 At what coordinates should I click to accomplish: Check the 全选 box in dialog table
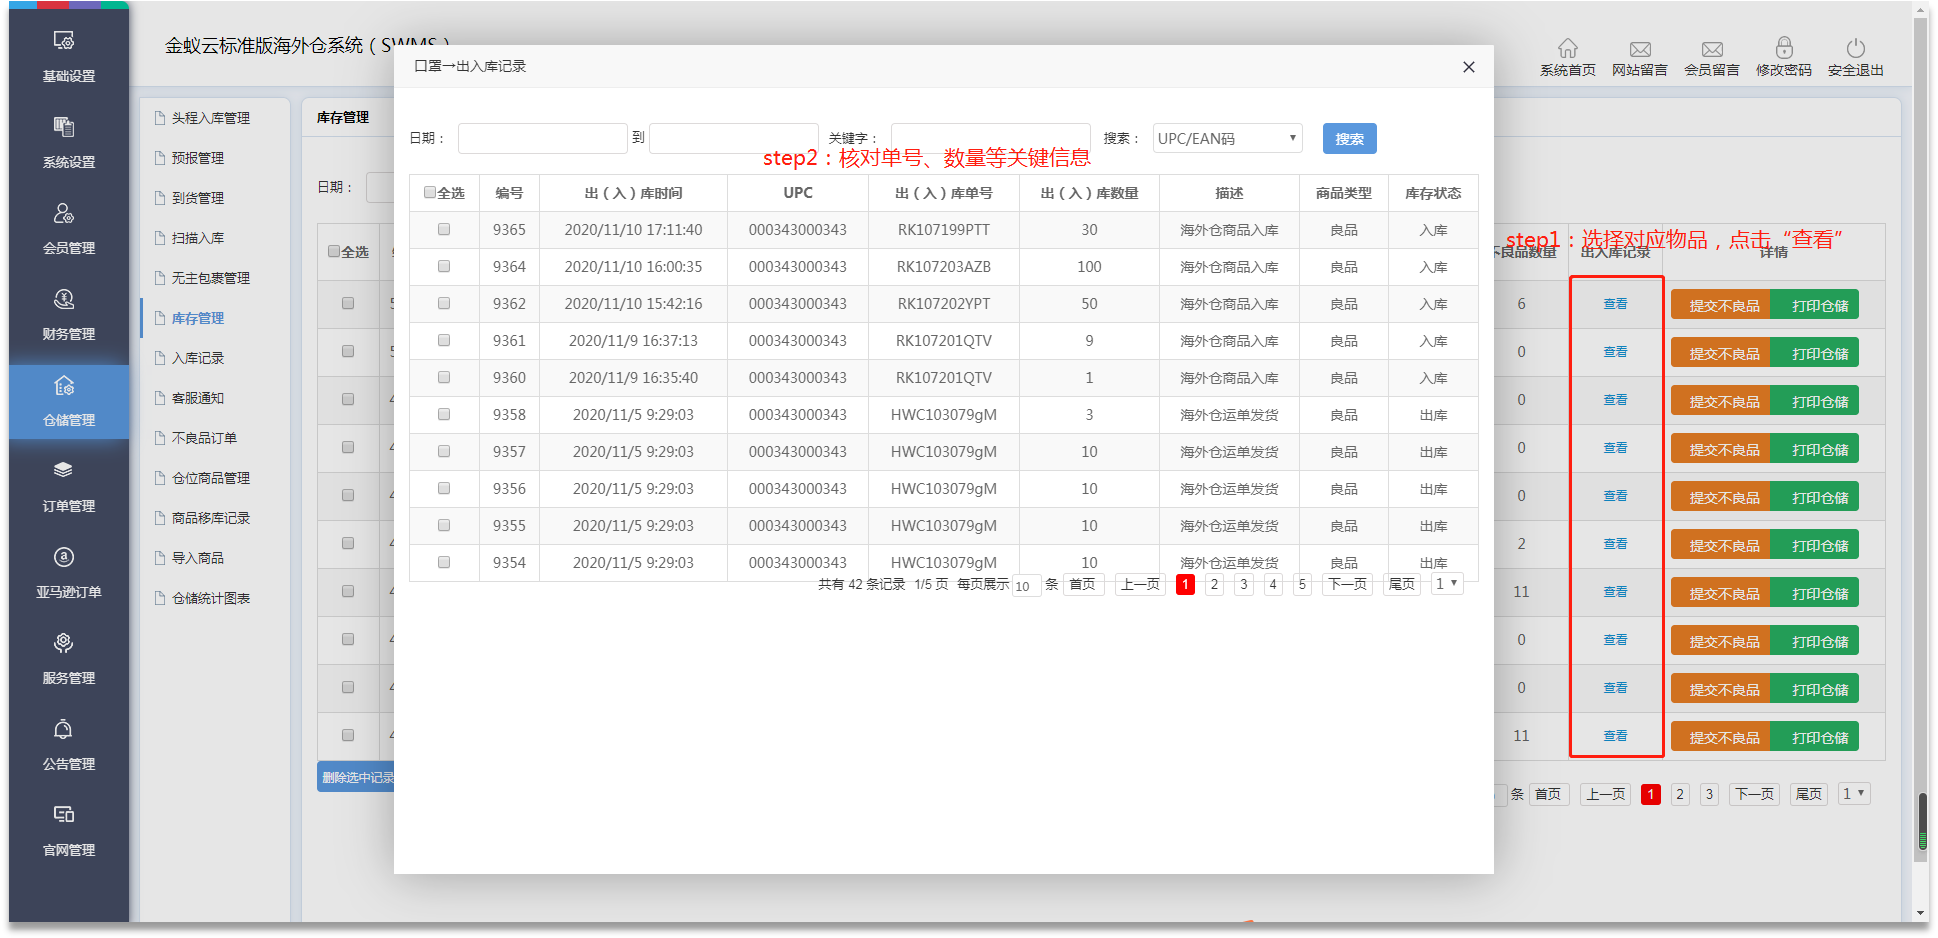point(430,193)
